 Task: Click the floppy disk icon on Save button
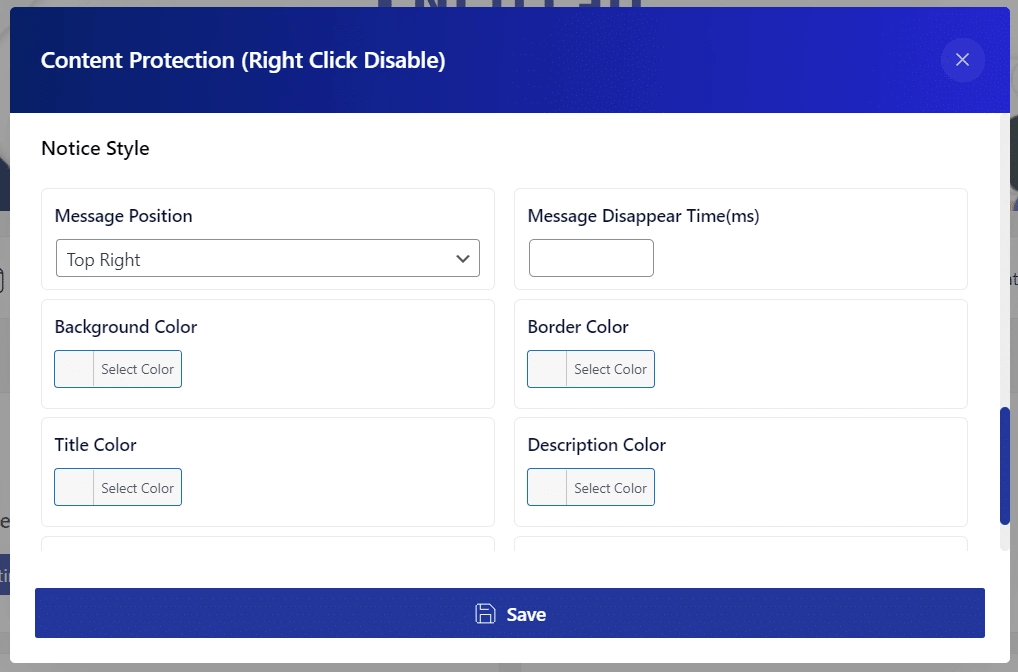(x=485, y=613)
